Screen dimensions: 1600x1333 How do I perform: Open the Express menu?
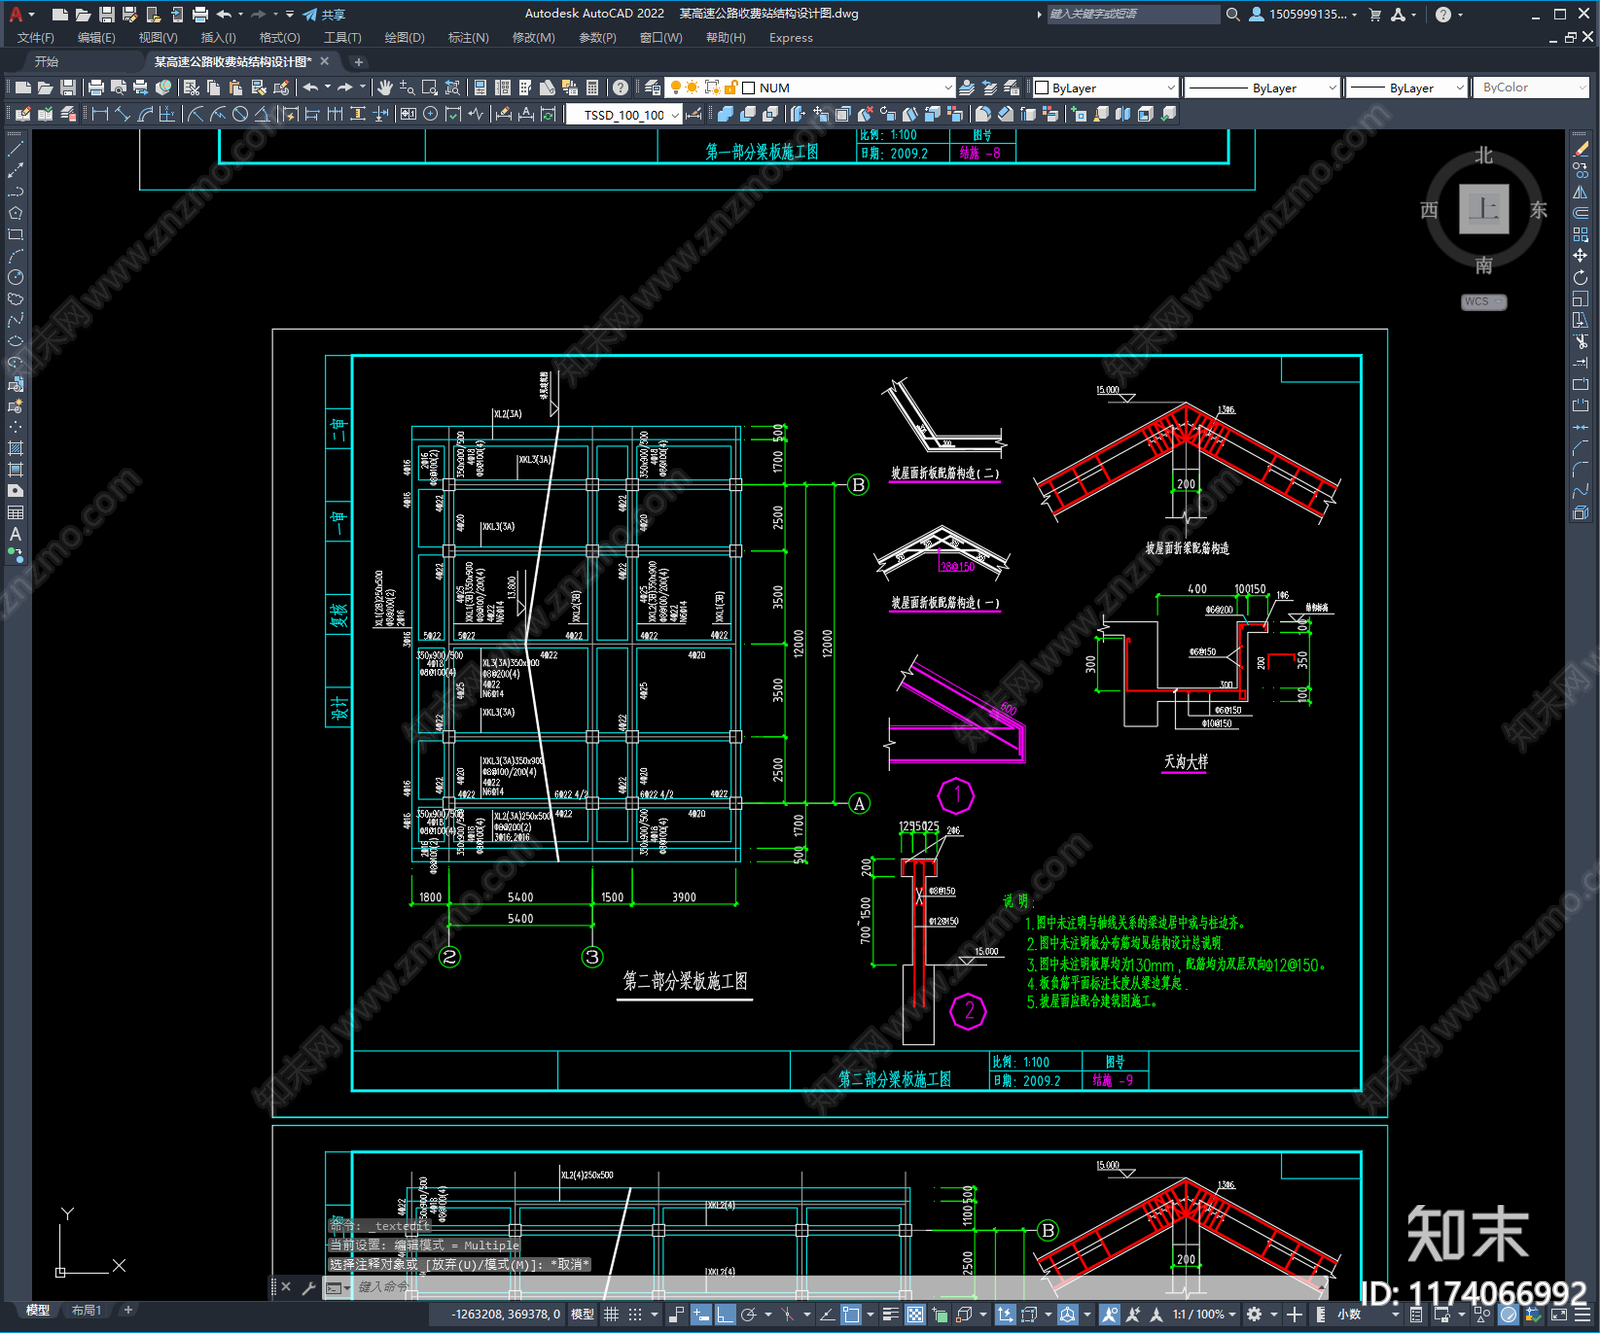tap(791, 38)
